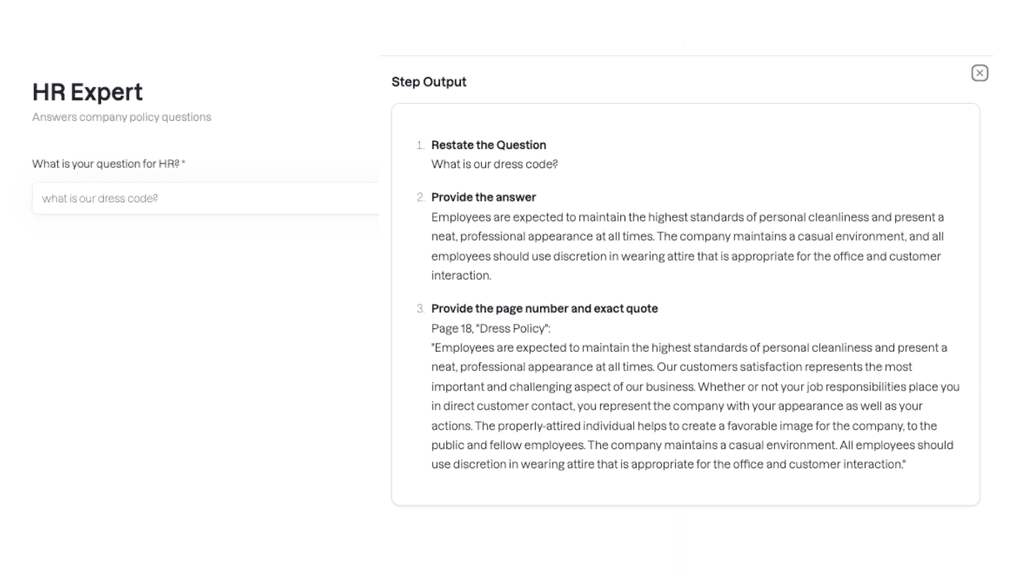
Task: Click the HR question input field
Action: [x=206, y=198]
